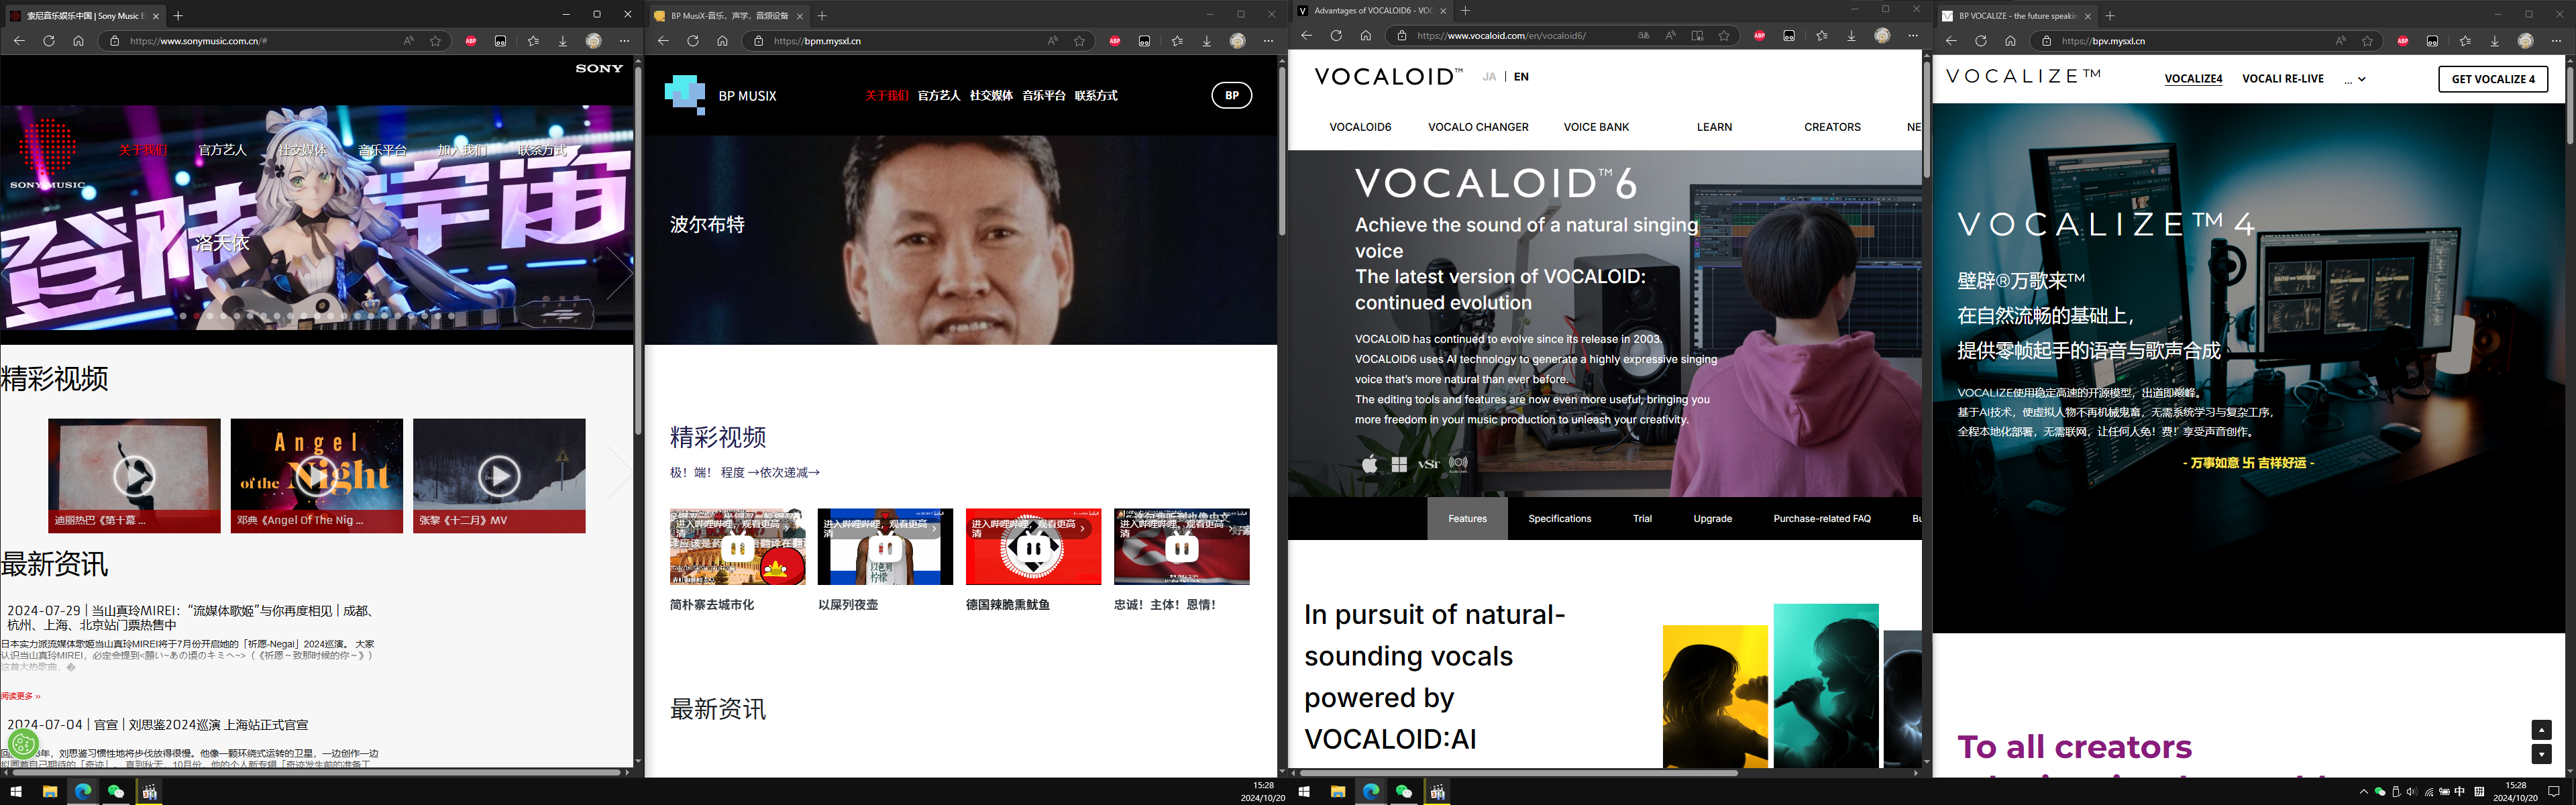Refresh the BP VOCALIZE browser window
Image resolution: width=2576 pixels, height=805 pixels.
1980,41
